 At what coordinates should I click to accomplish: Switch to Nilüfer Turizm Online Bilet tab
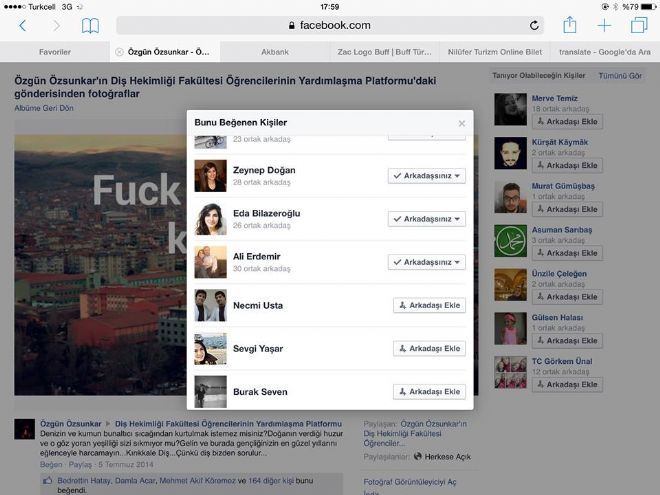[x=495, y=52]
